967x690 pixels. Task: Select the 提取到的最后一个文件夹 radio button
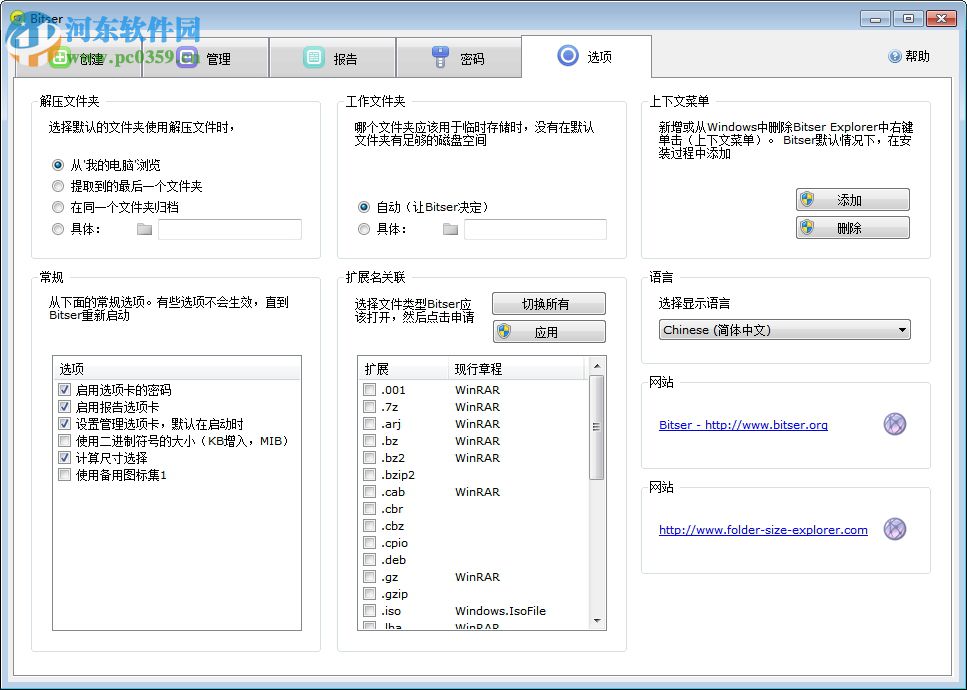click(57, 184)
